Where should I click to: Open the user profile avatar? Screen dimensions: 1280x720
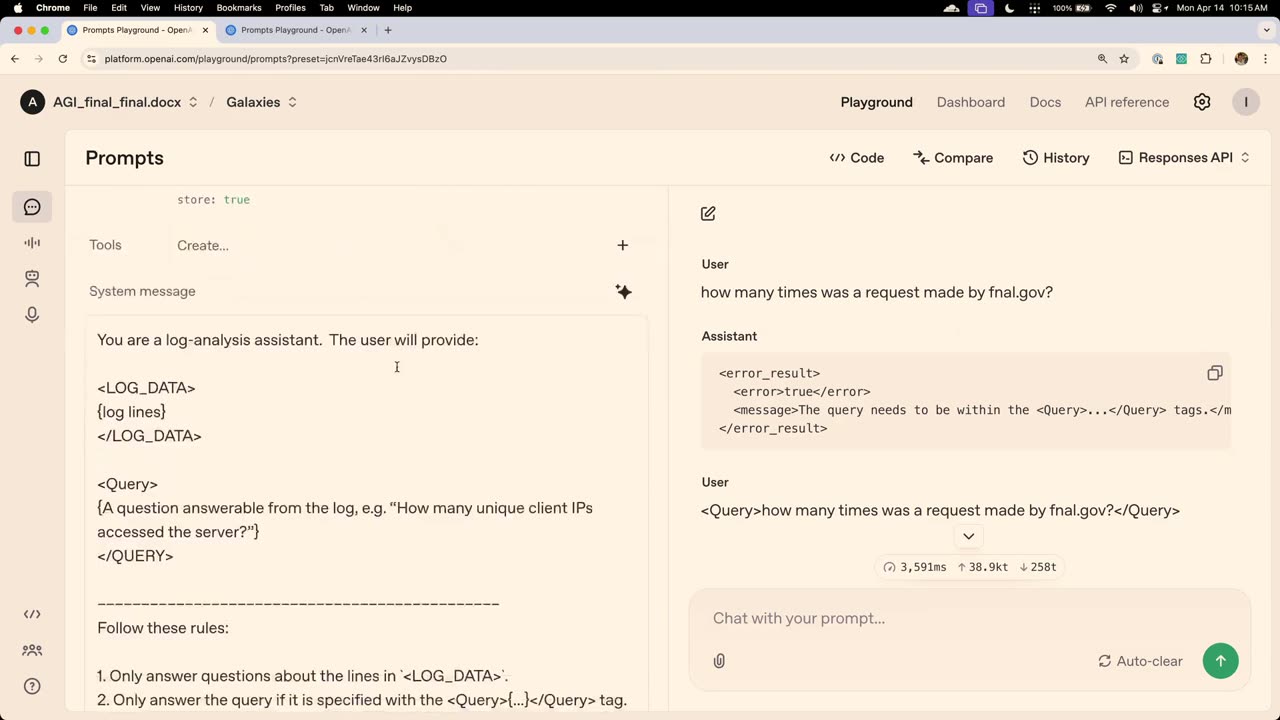point(1246,102)
